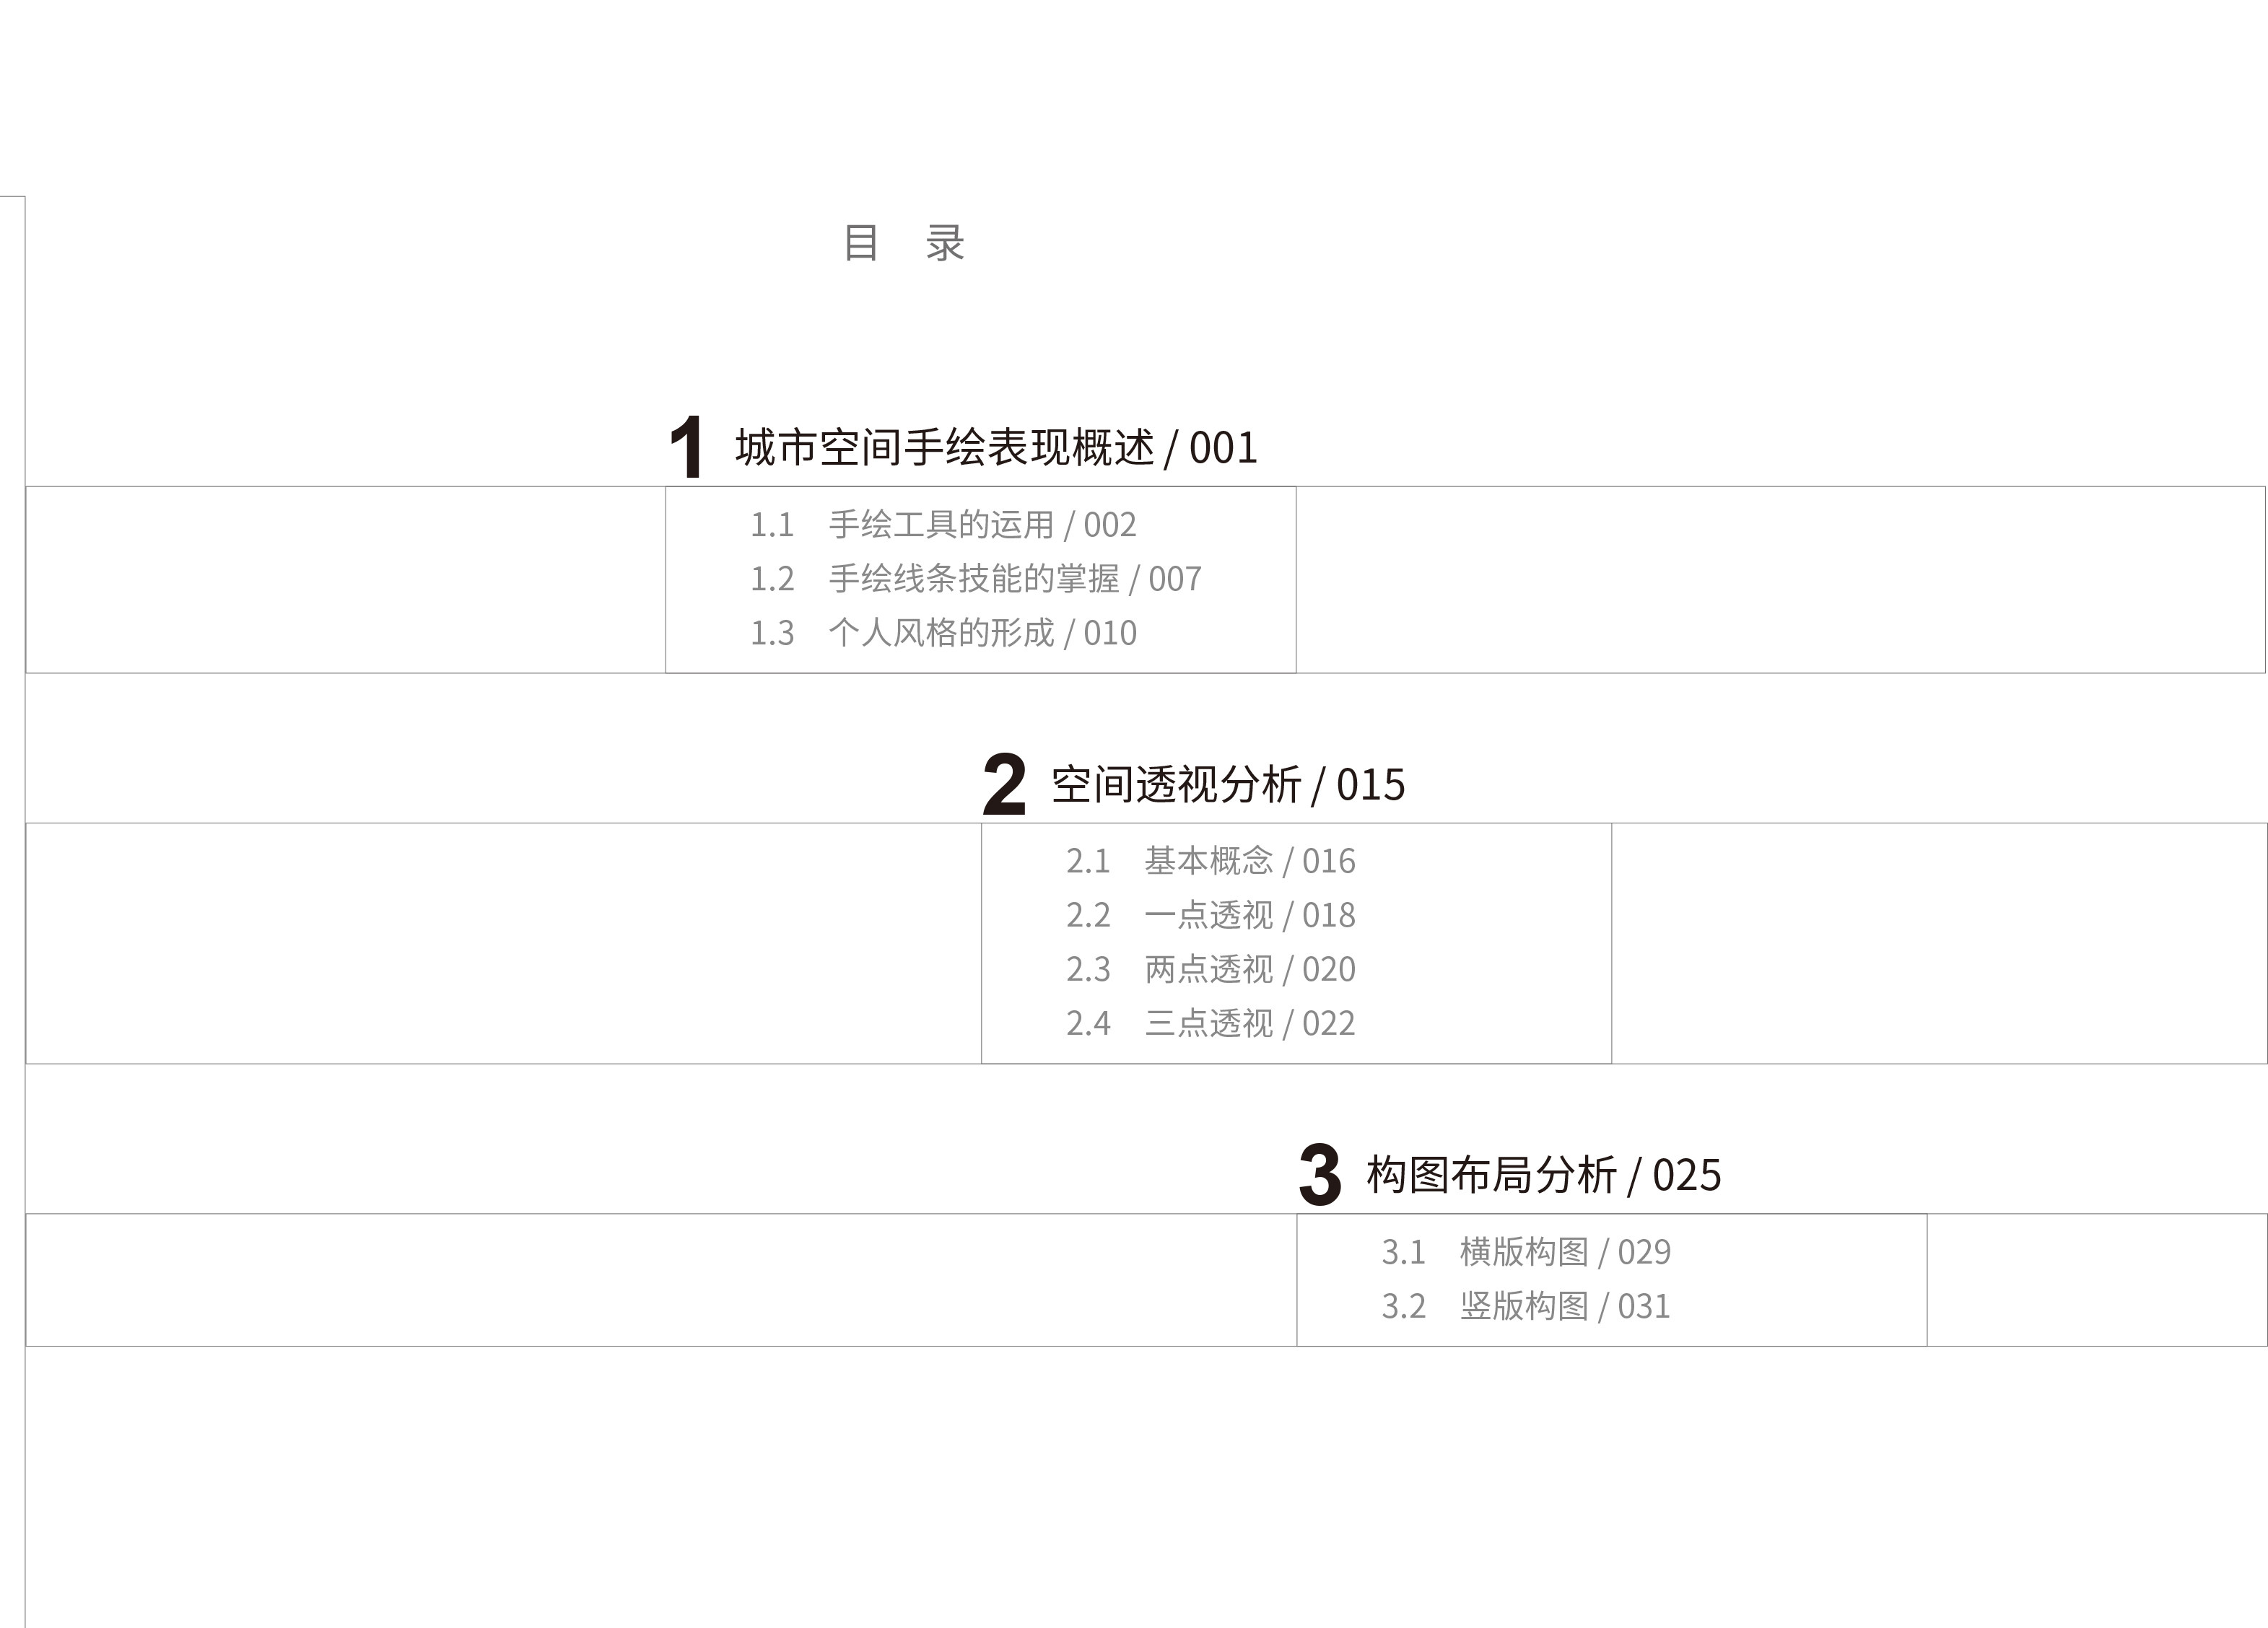2268x1628 pixels.
Task: Open the 一点透视 entry
Action: [1208, 915]
